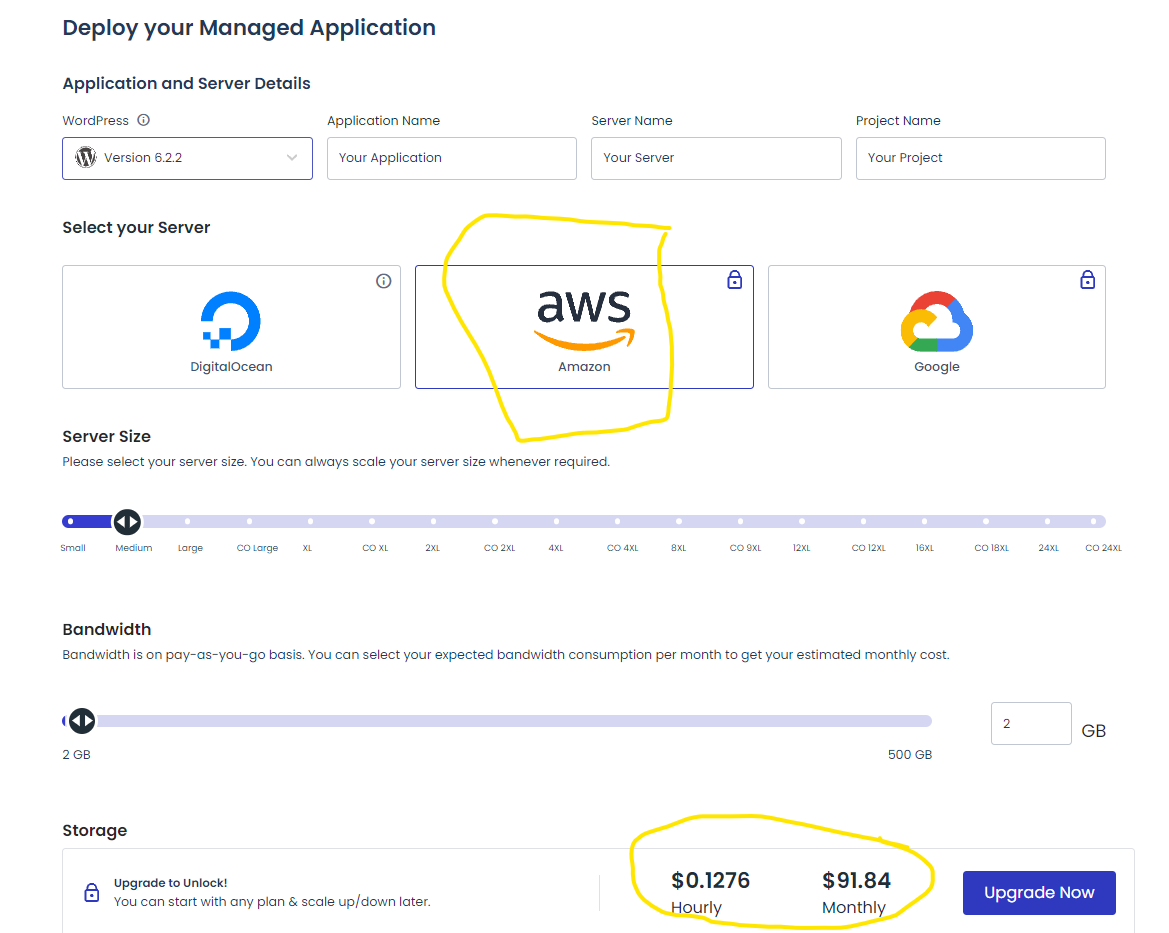Click the bandwidth GB input box
The image size is (1169, 933).
coord(1031,723)
